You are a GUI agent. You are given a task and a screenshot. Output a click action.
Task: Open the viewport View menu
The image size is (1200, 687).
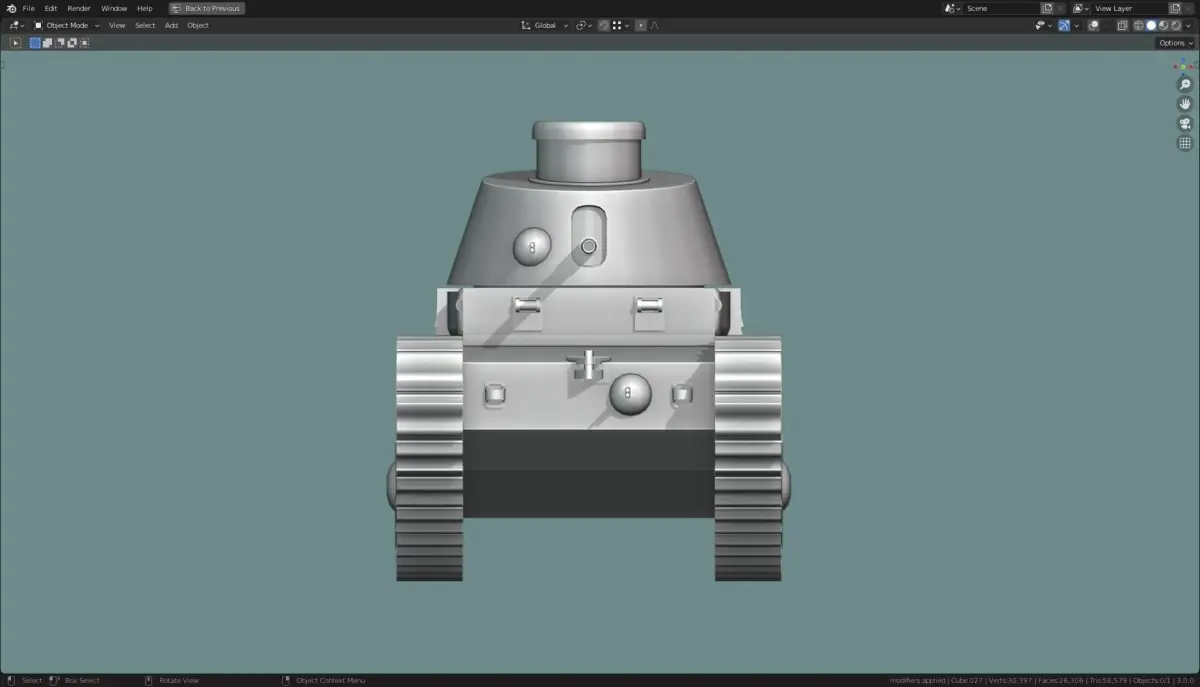[x=117, y=25]
